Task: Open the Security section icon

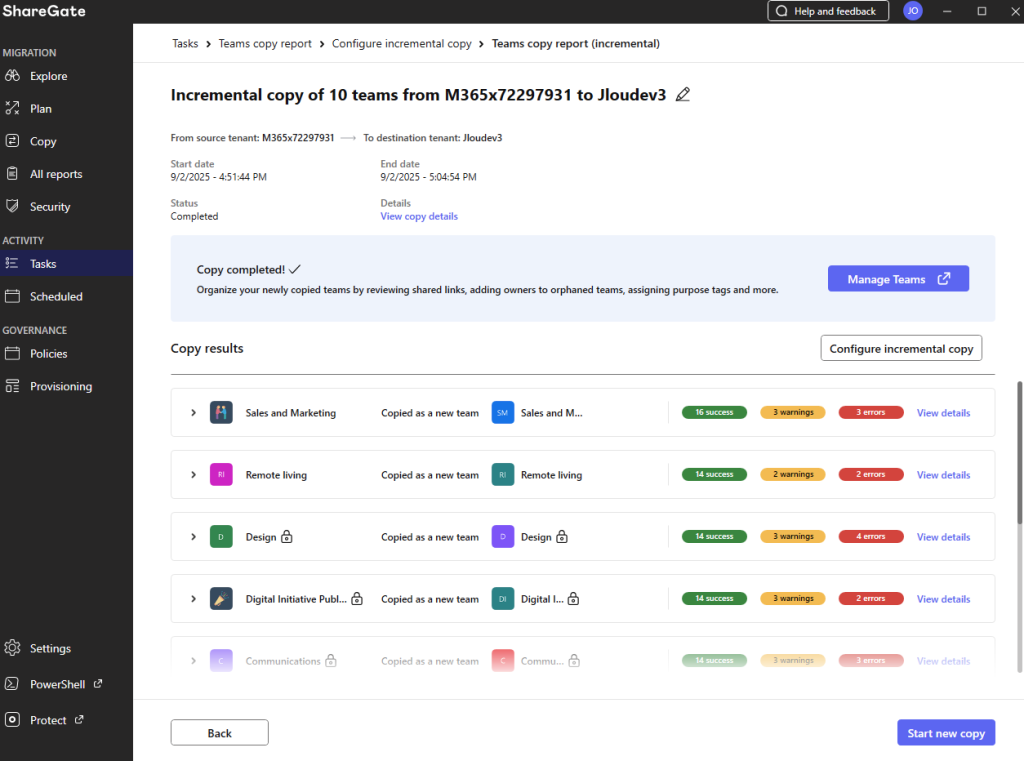Action: click(12, 206)
